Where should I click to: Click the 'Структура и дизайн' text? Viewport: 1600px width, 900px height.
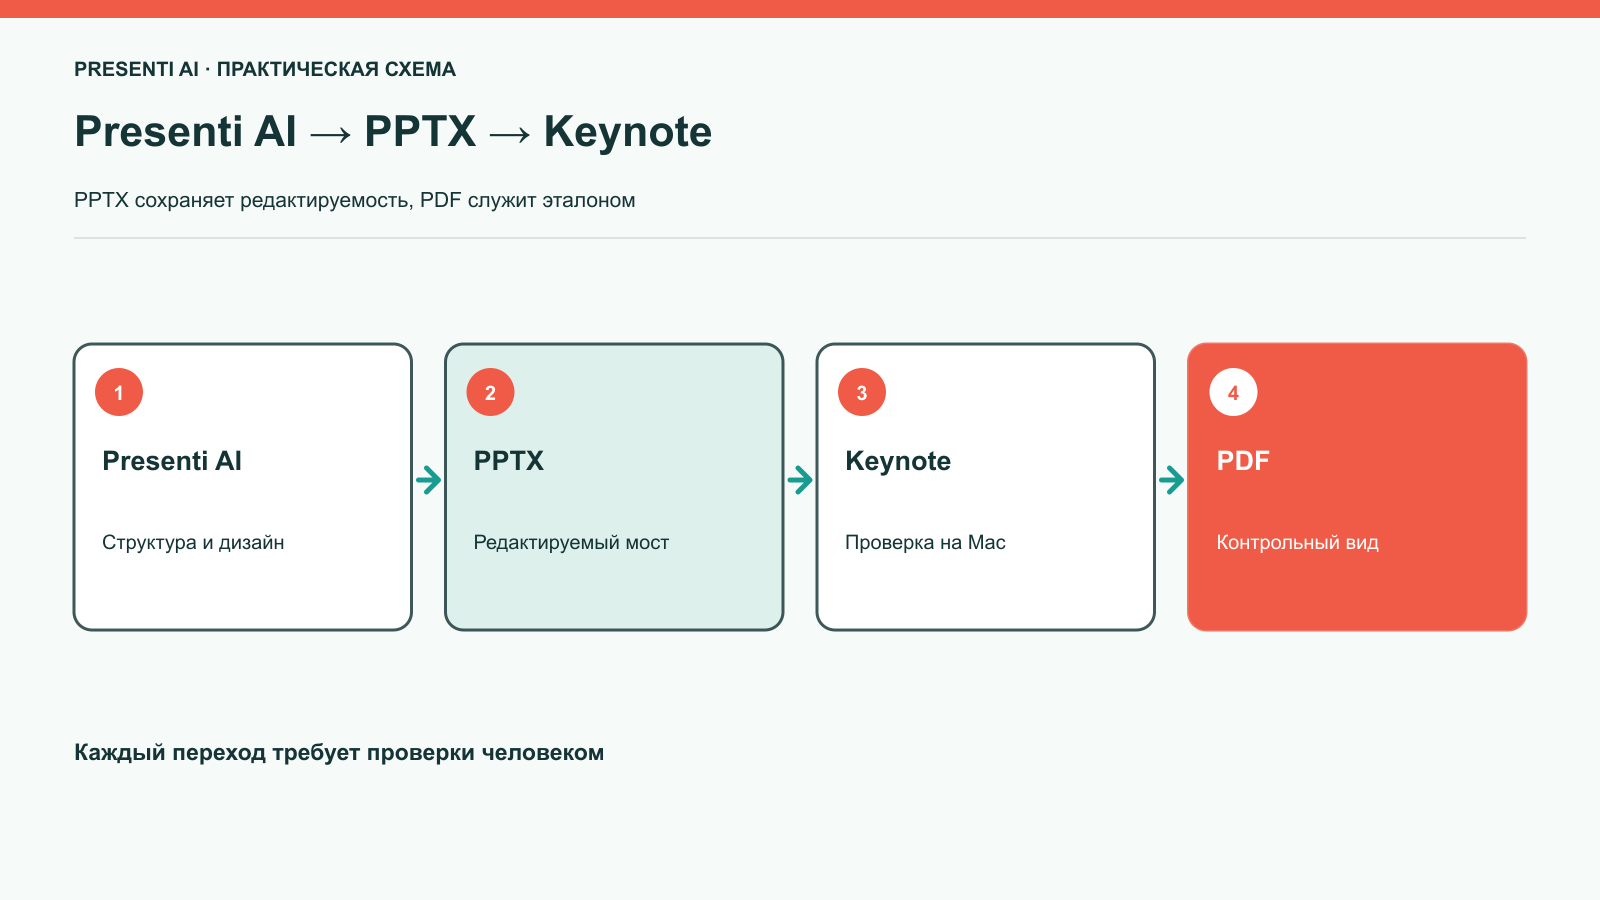(x=193, y=542)
